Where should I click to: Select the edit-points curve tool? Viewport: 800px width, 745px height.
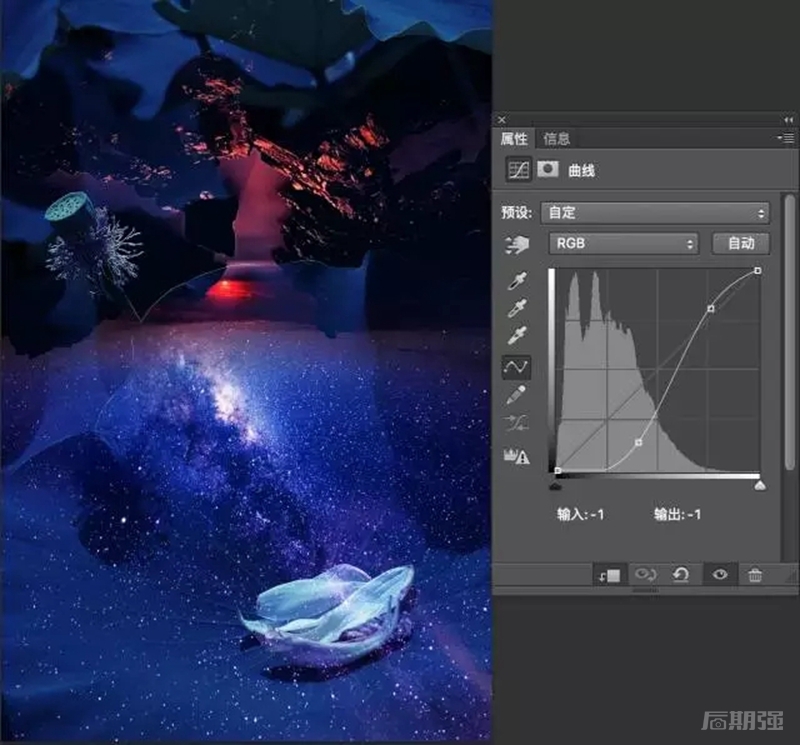516,367
